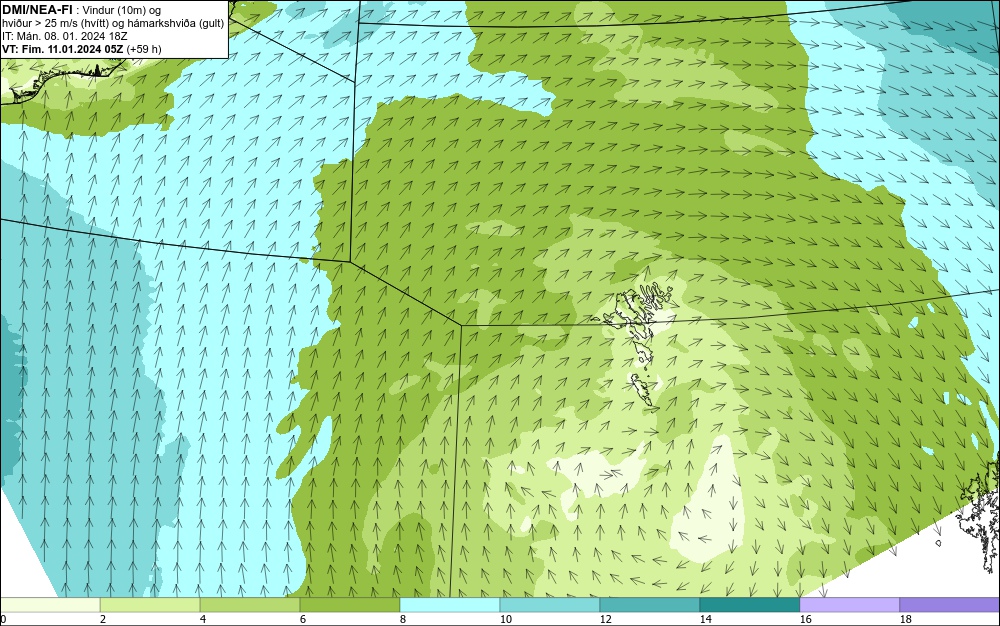Click the "IT: Mán. 08. 01. 2024 18Z" line
This screenshot has width=1000, height=626.
65,36
